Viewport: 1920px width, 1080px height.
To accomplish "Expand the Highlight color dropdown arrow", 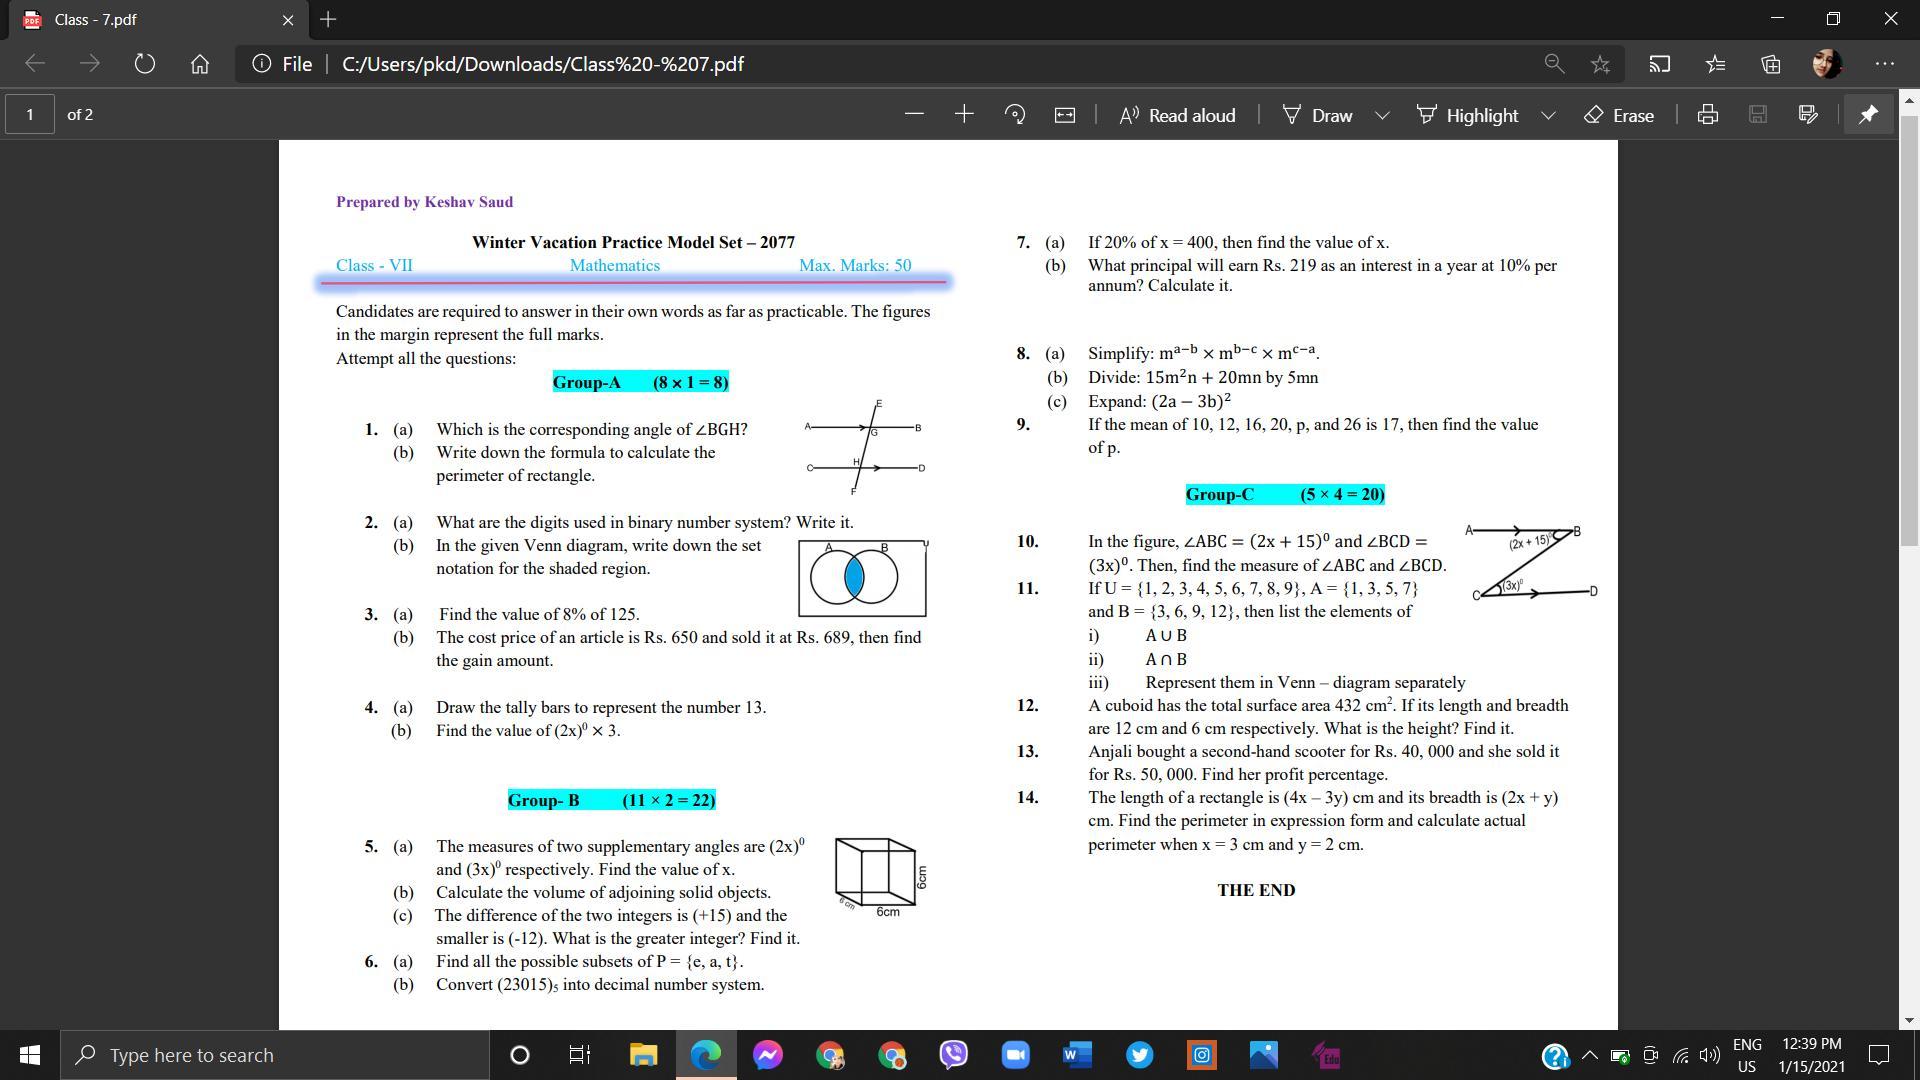I will pos(1549,115).
